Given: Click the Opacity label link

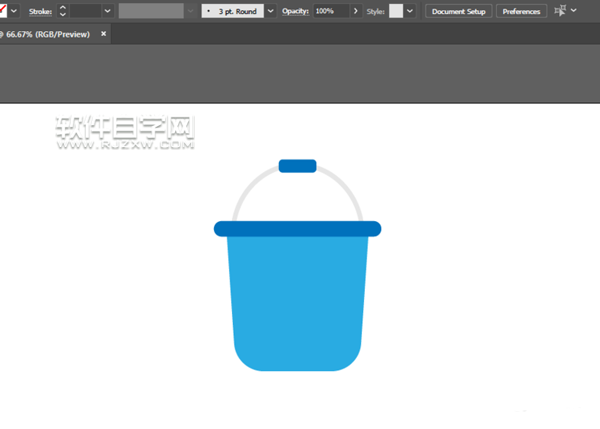Looking at the screenshot, I should [295, 11].
